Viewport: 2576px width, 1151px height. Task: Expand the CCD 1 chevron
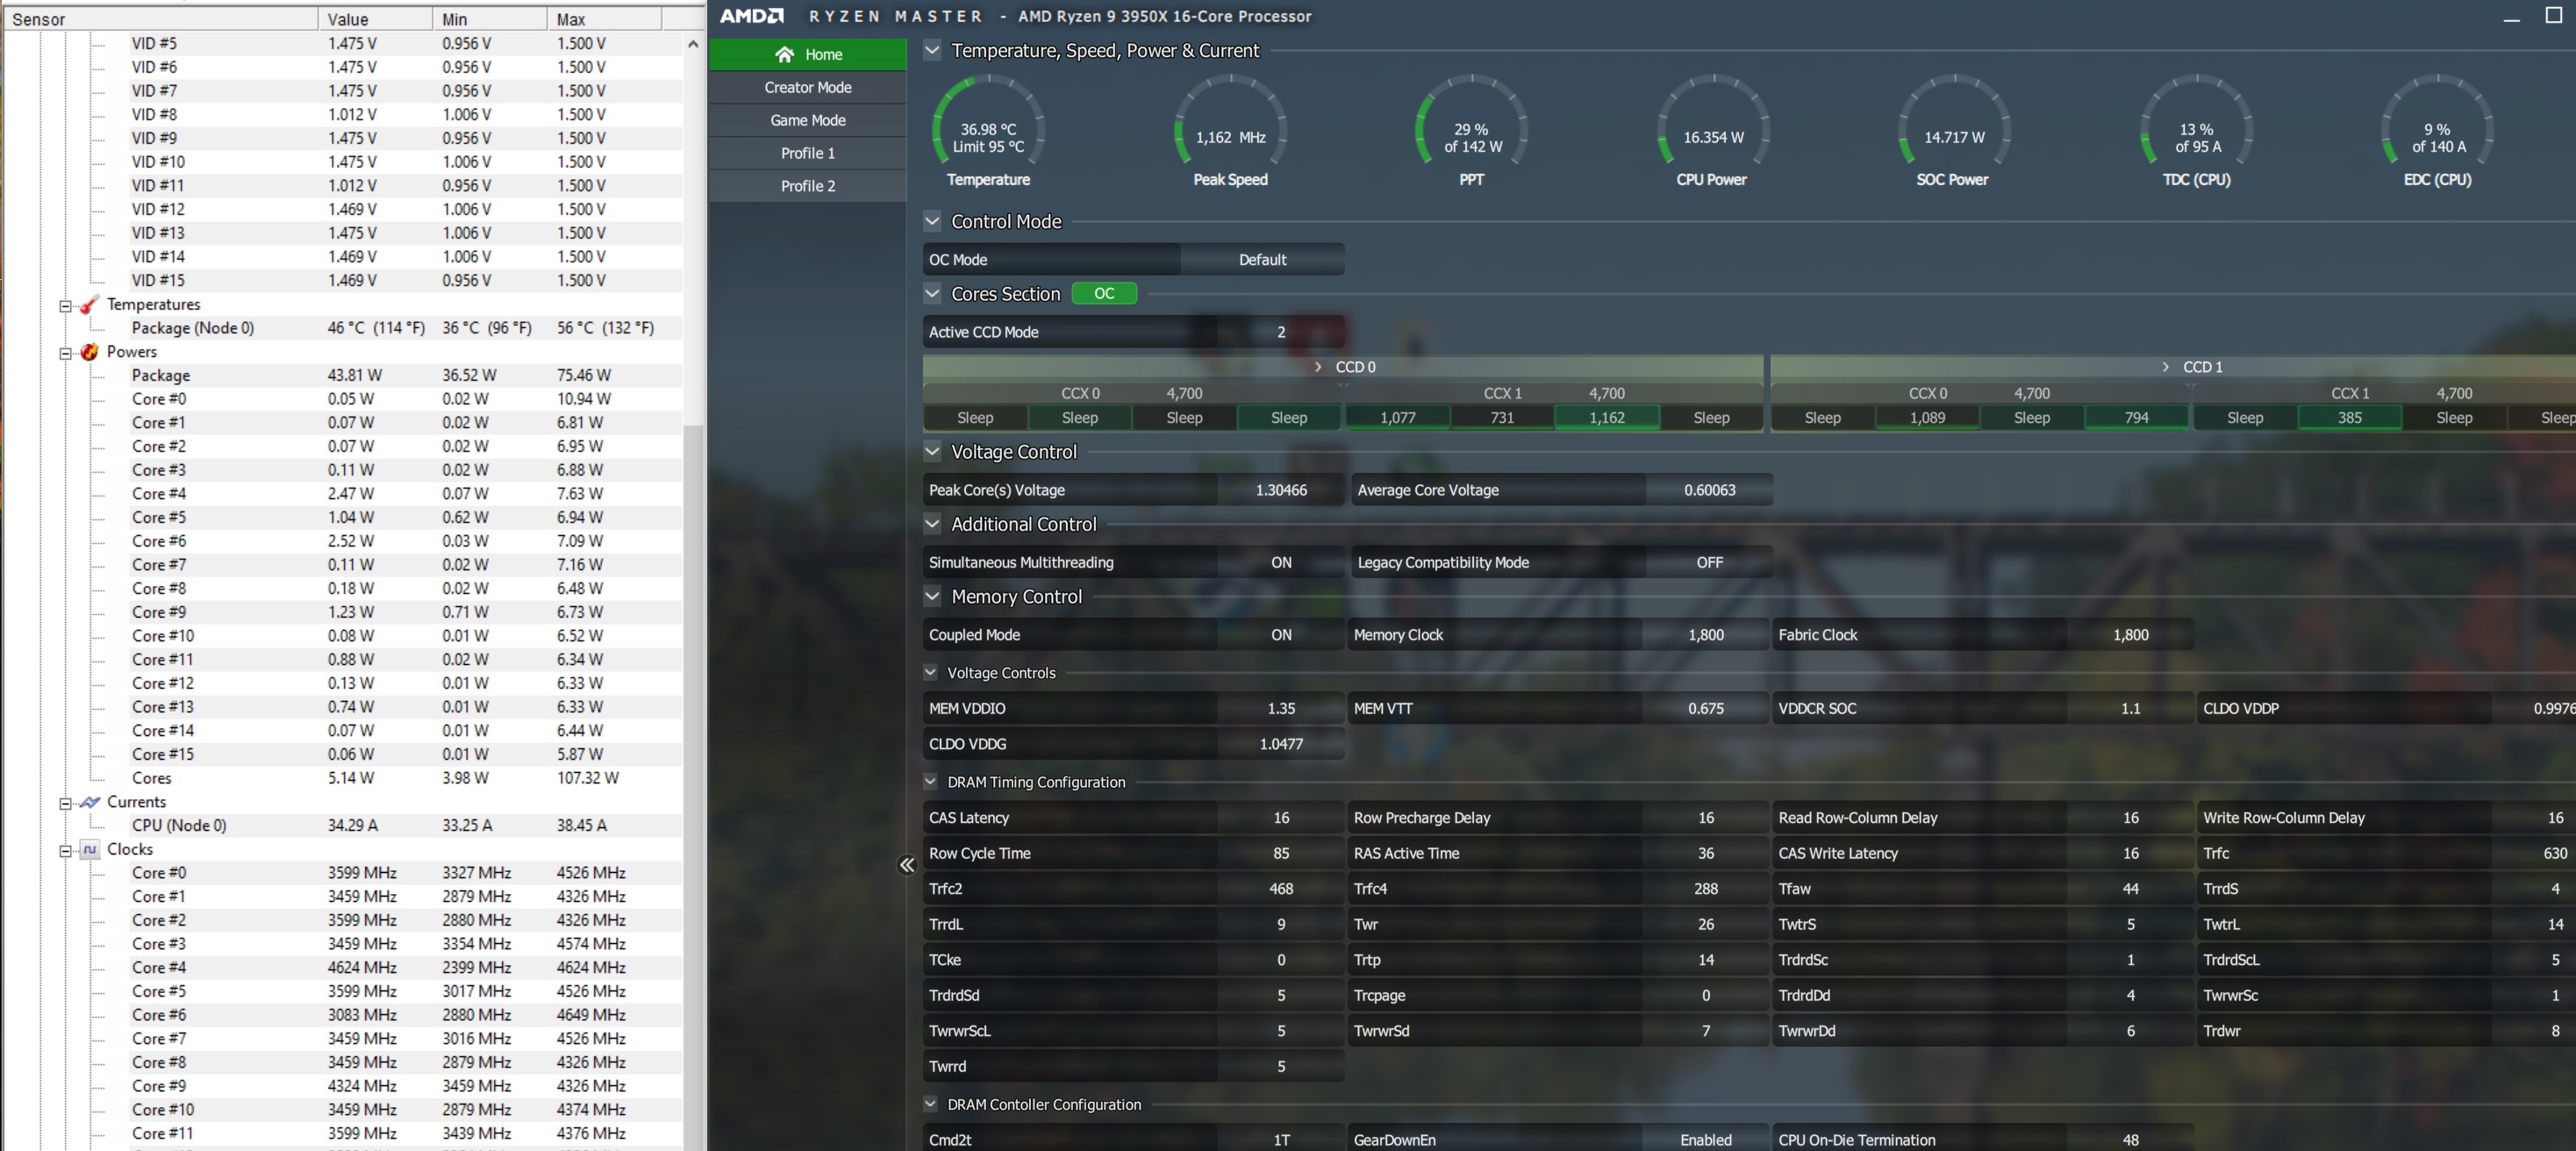coord(2165,367)
